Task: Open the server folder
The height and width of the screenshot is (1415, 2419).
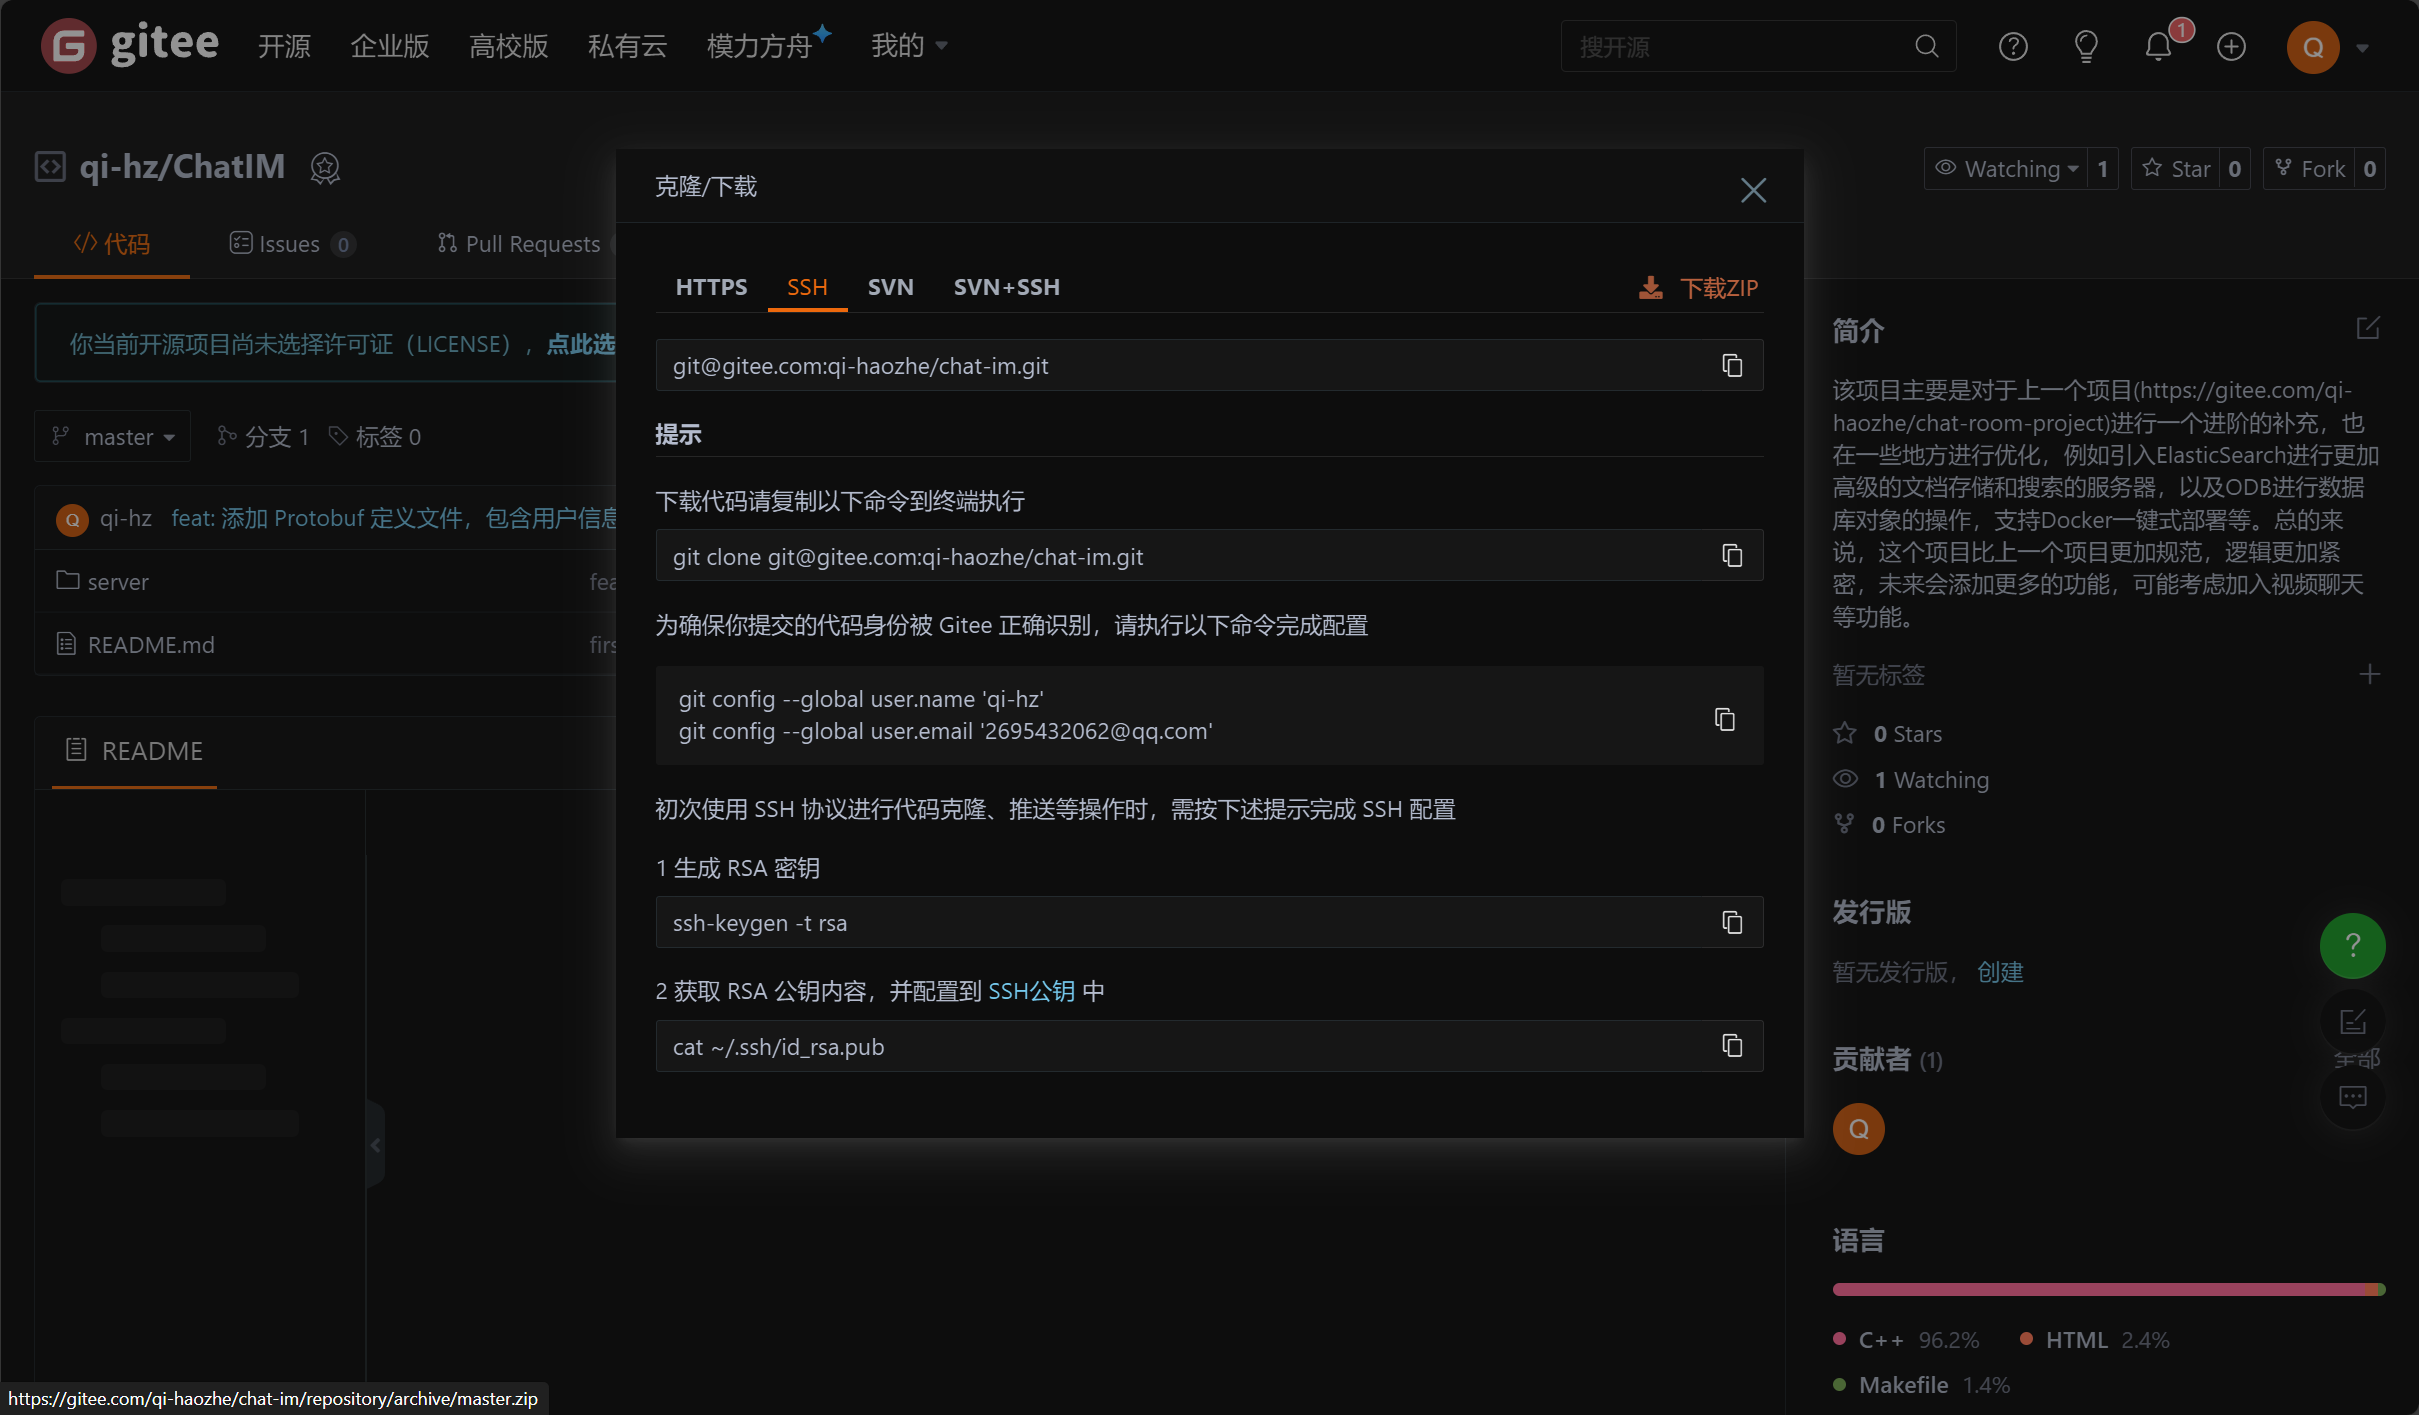Action: click(x=118, y=581)
